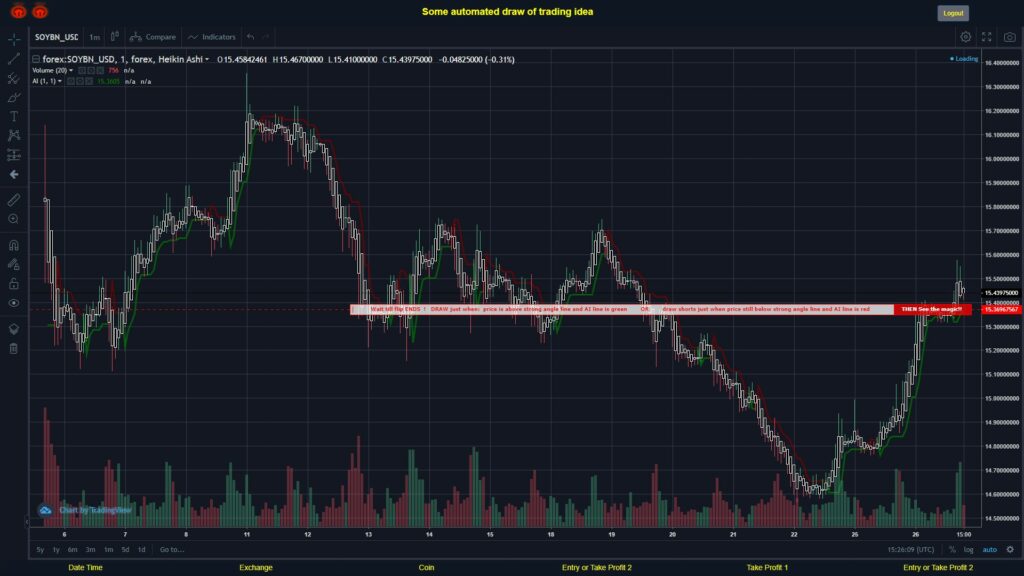Open the 1m interval dropdown
The image size is (1024, 576).
[95, 37]
